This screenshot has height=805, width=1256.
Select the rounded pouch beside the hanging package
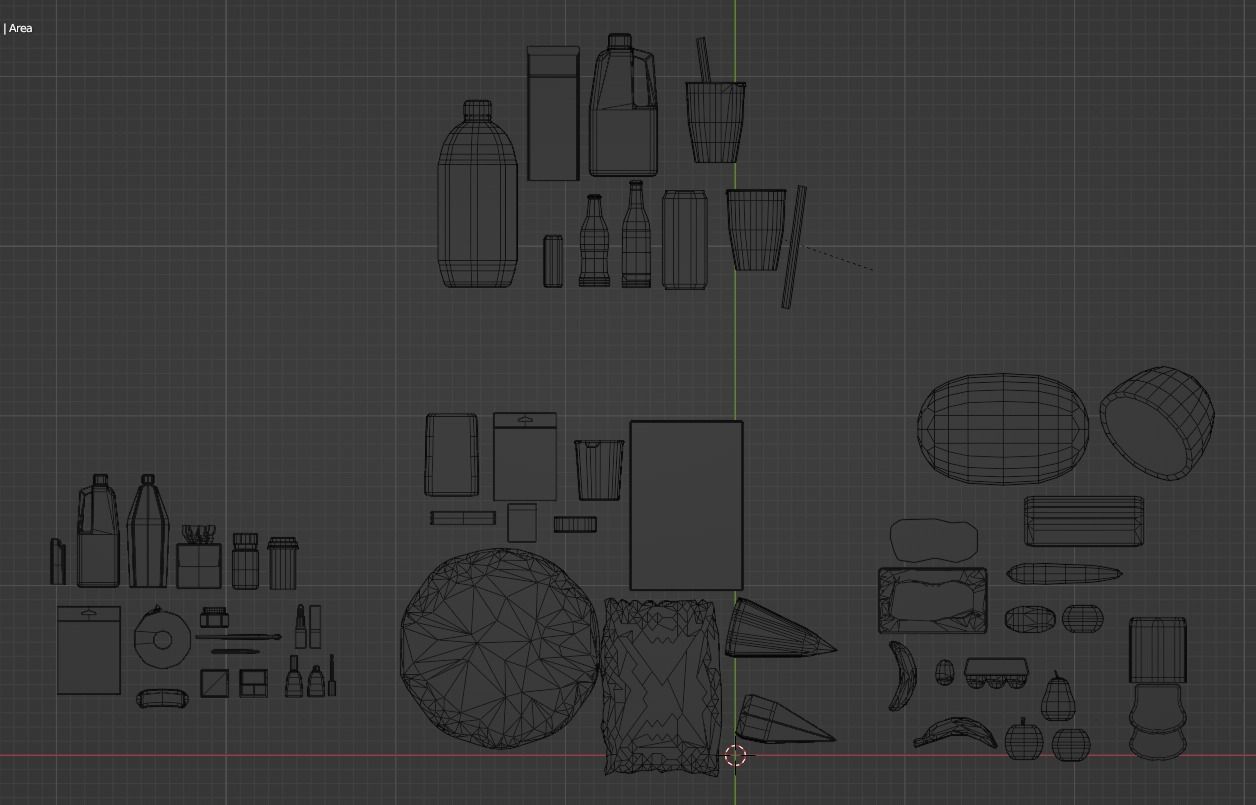pyautogui.click(x=451, y=455)
